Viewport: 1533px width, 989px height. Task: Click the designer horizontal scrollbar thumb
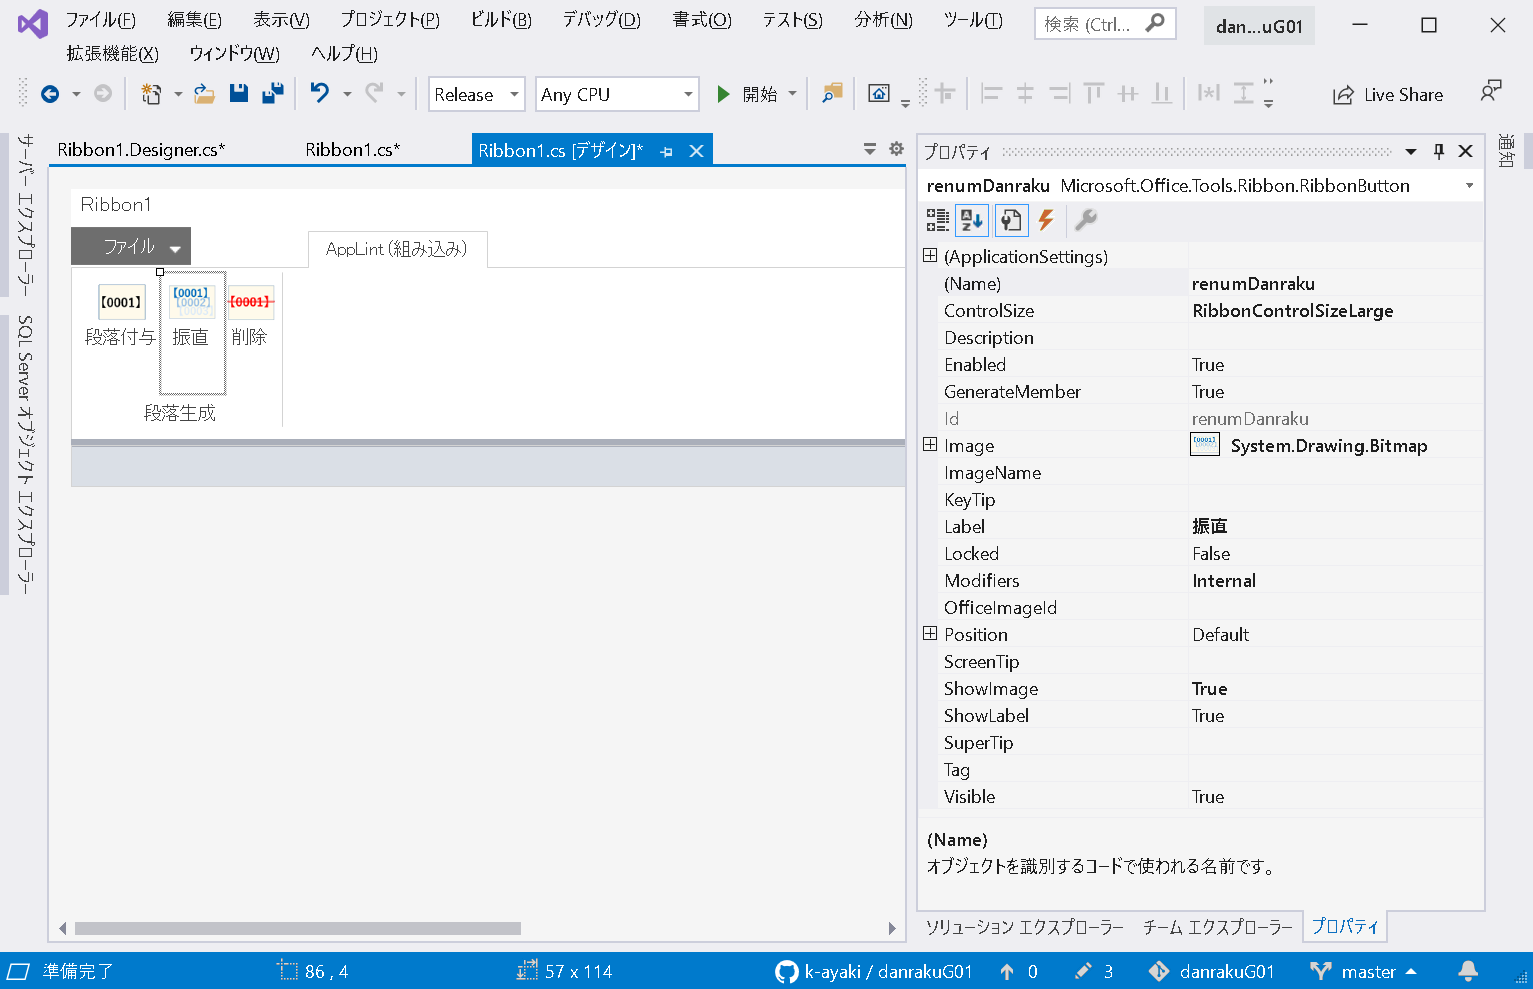click(298, 928)
